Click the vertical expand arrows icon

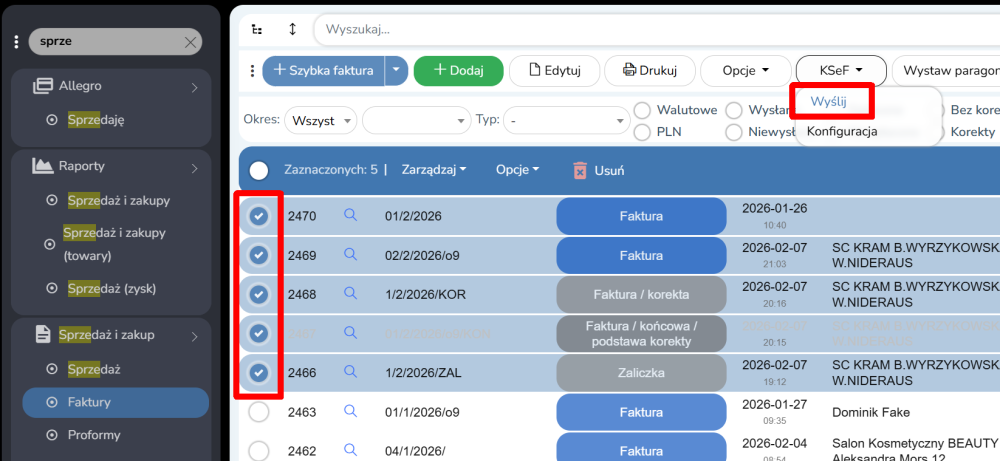[292, 30]
